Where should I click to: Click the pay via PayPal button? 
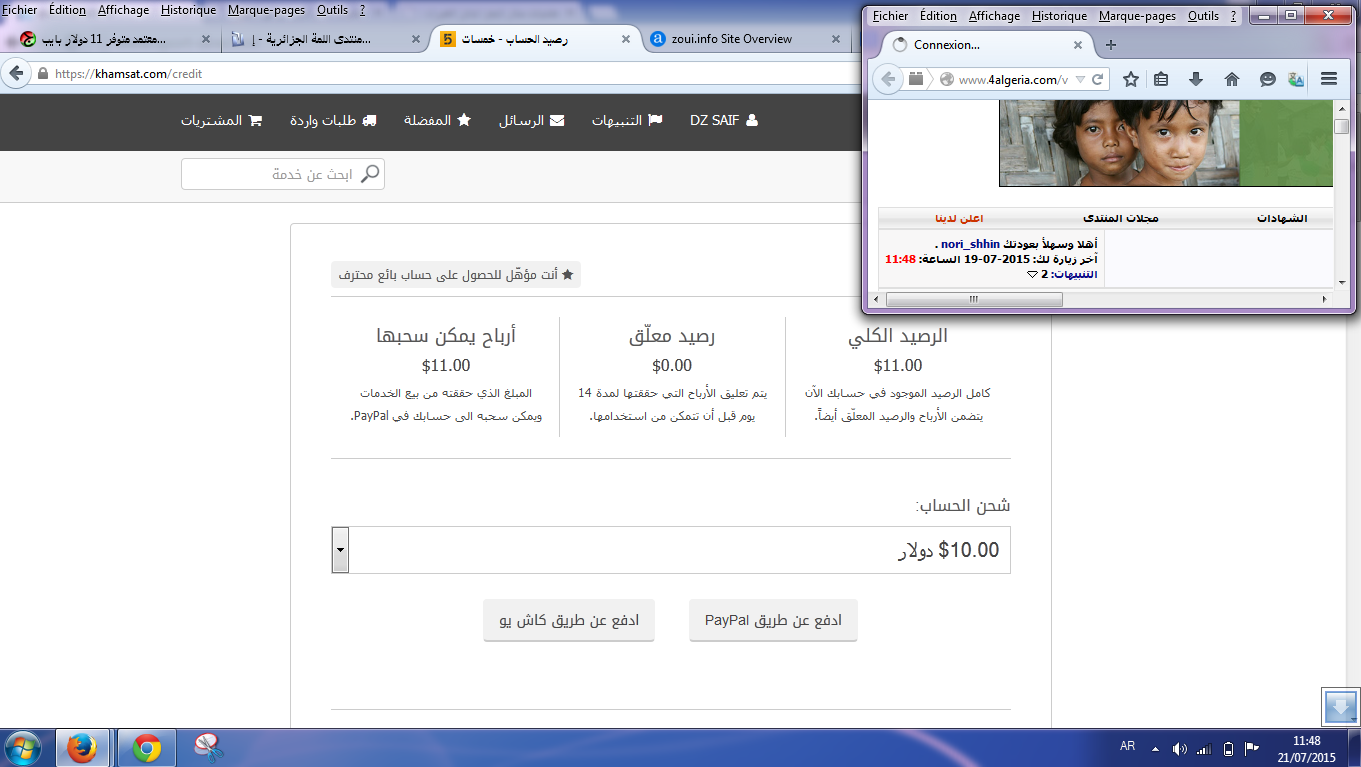pyautogui.click(x=773, y=621)
